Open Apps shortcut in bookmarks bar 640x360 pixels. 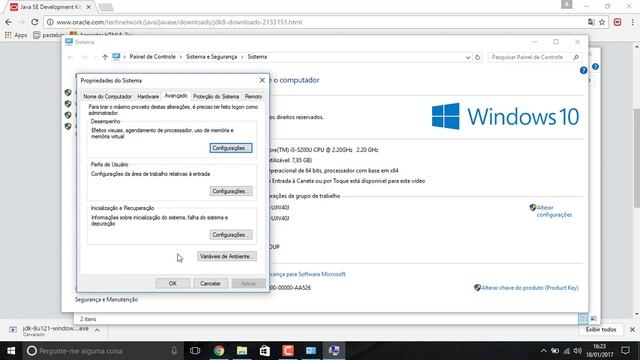point(16,35)
